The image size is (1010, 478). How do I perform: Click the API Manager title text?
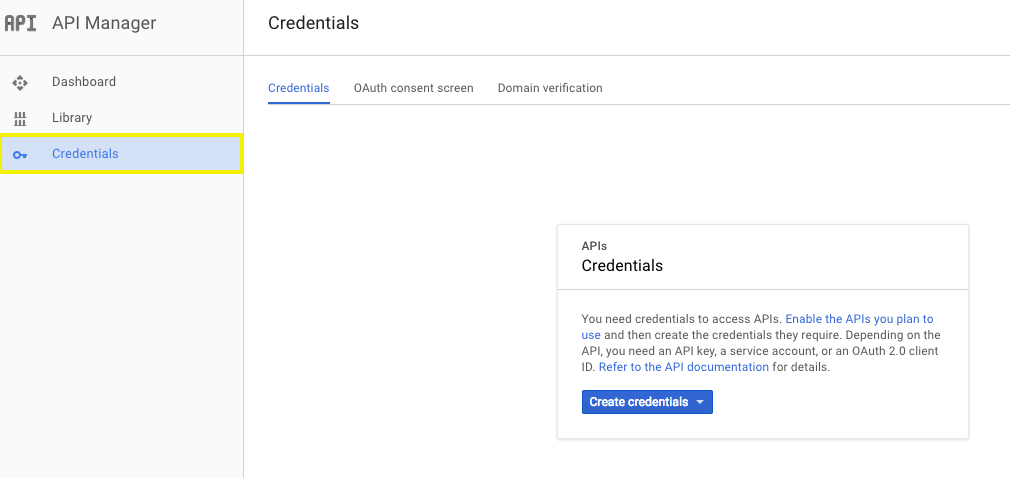click(x=104, y=23)
